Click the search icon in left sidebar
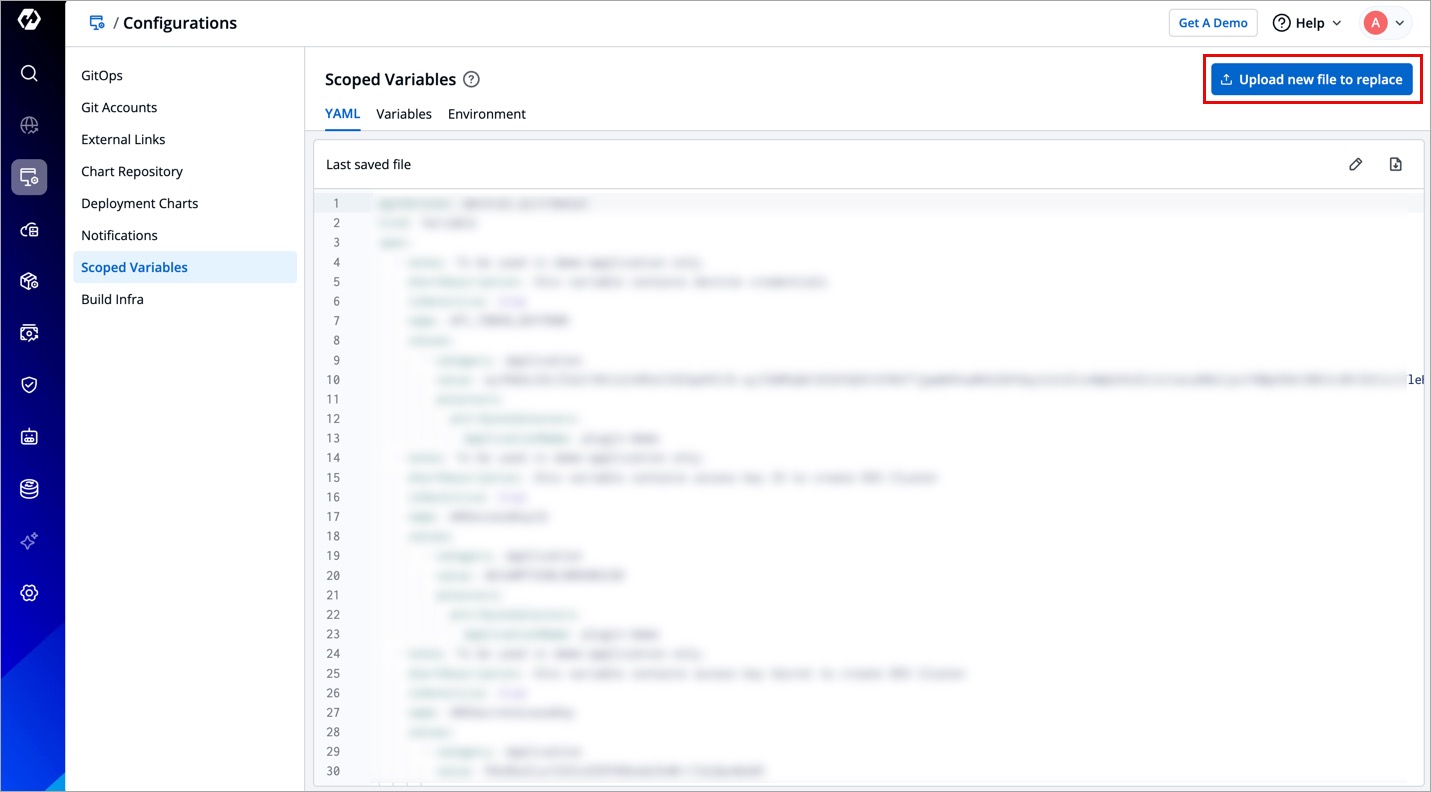1431x792 pixels. (x=29, y=73)
